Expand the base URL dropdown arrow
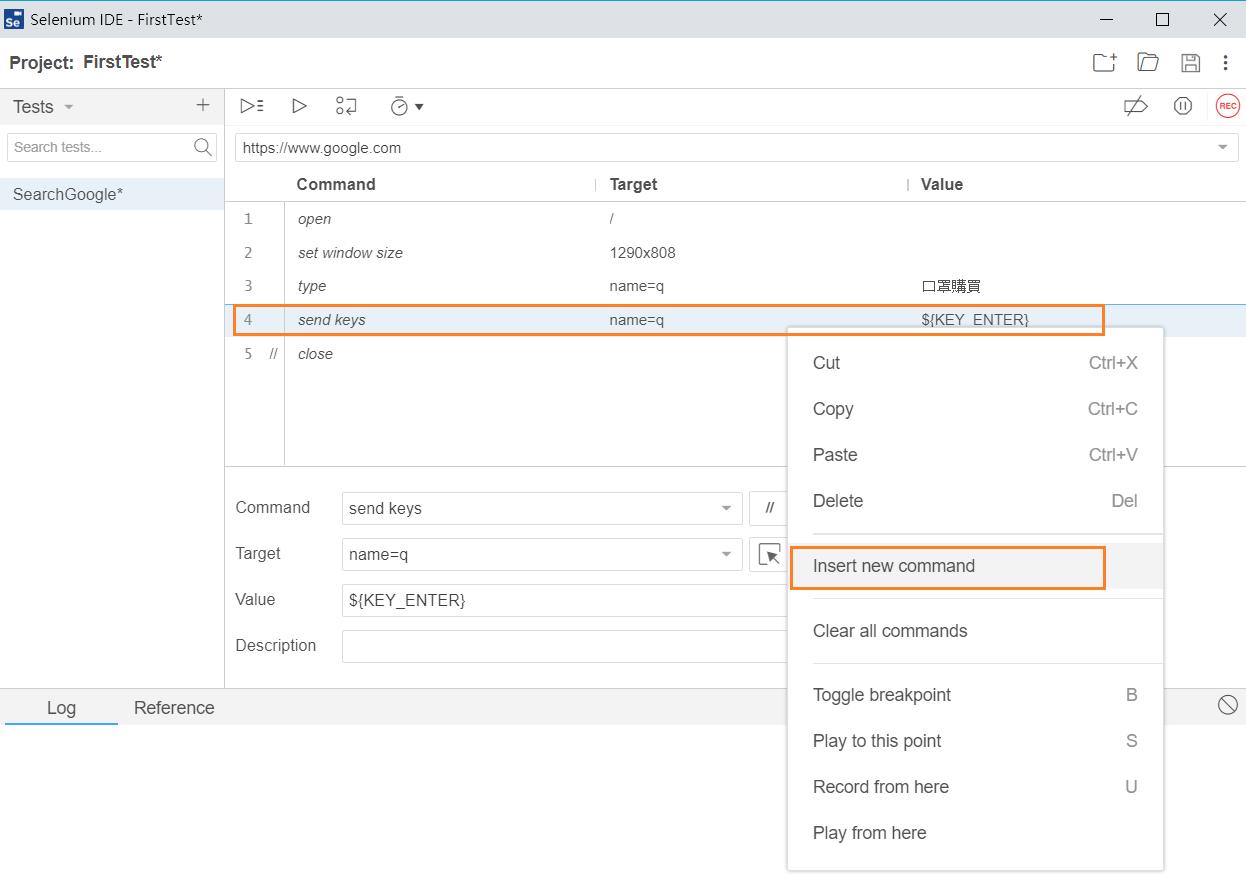 coord(1222,148)
